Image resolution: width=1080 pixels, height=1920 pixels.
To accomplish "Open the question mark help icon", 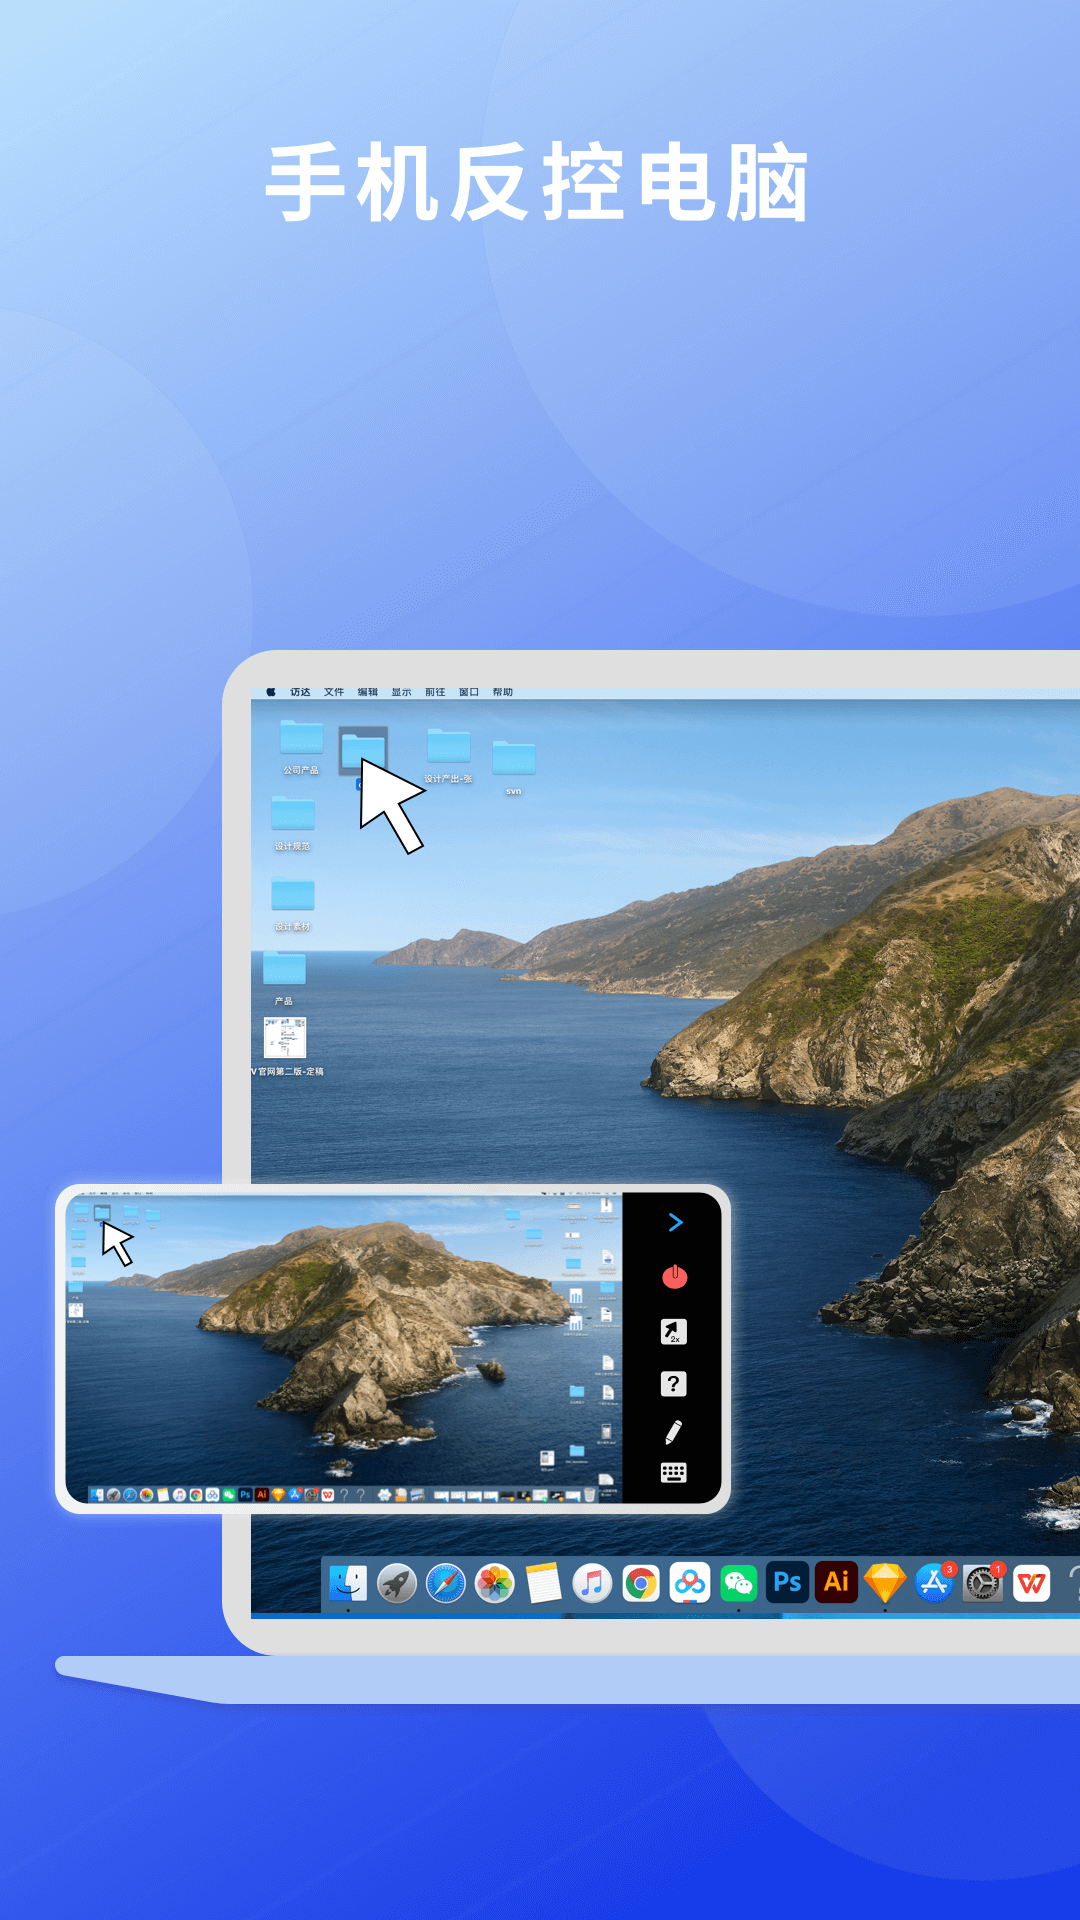I will (x=674, y=1384).
